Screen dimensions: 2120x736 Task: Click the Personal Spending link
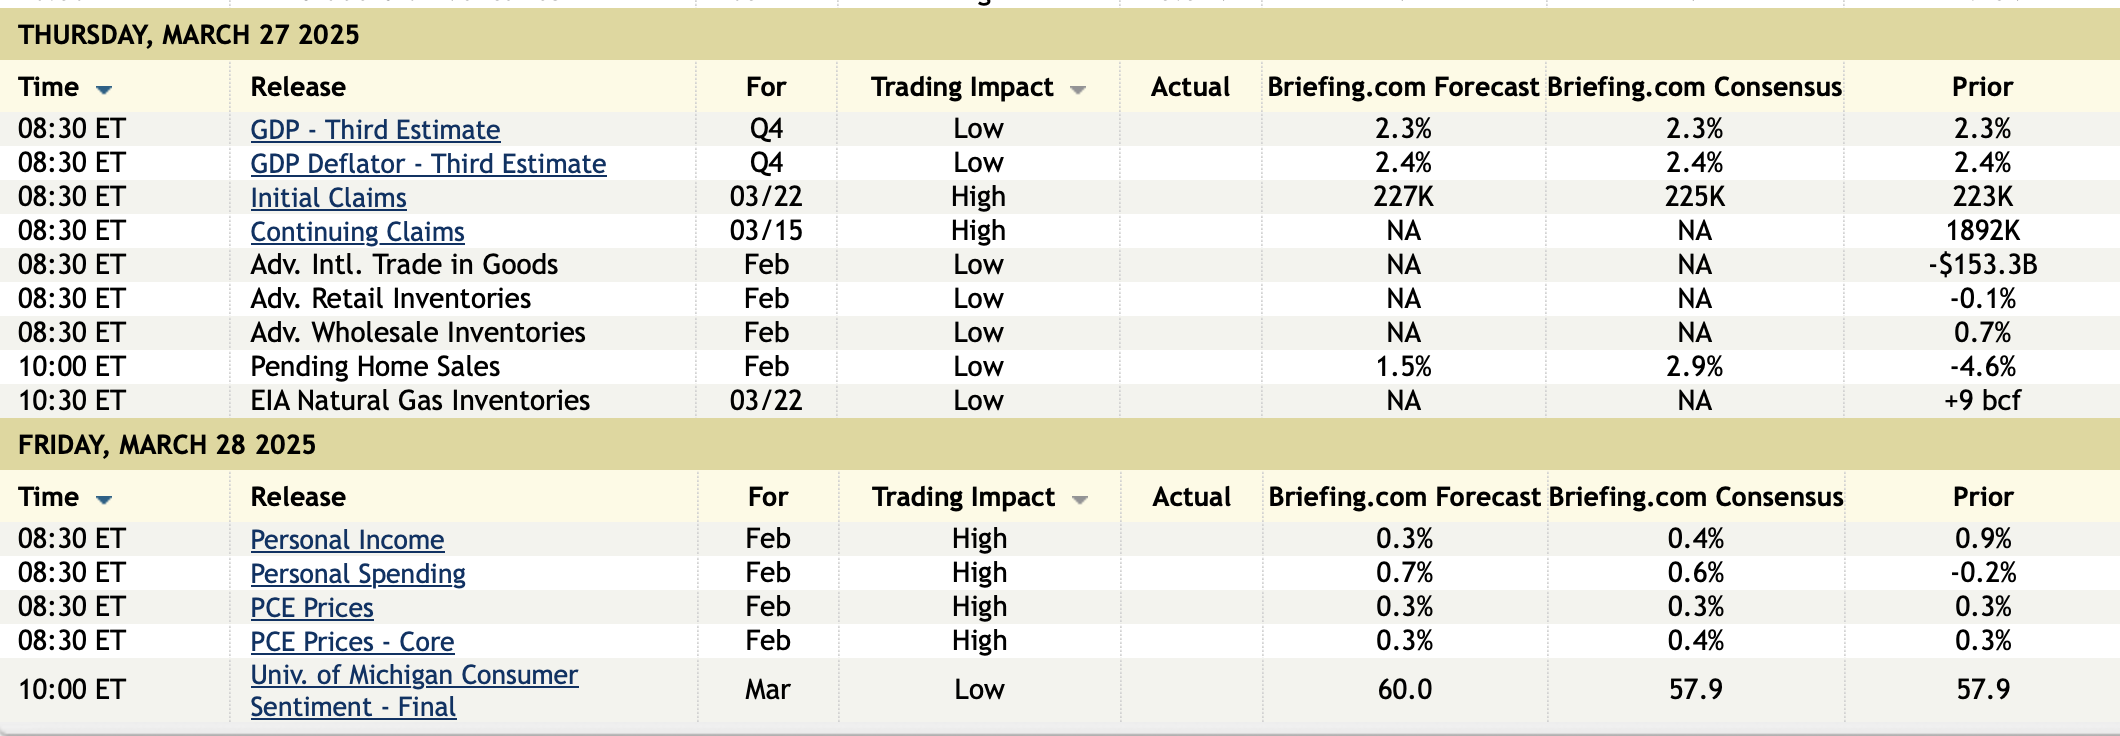[x=358, y=574]
